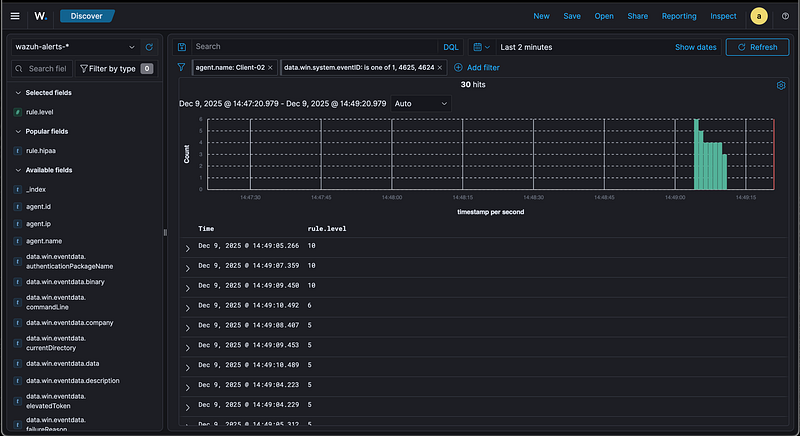Expand the 14:49:10.492 log row
The height and width of the screenshot is (436, 800).
[187, 308]
